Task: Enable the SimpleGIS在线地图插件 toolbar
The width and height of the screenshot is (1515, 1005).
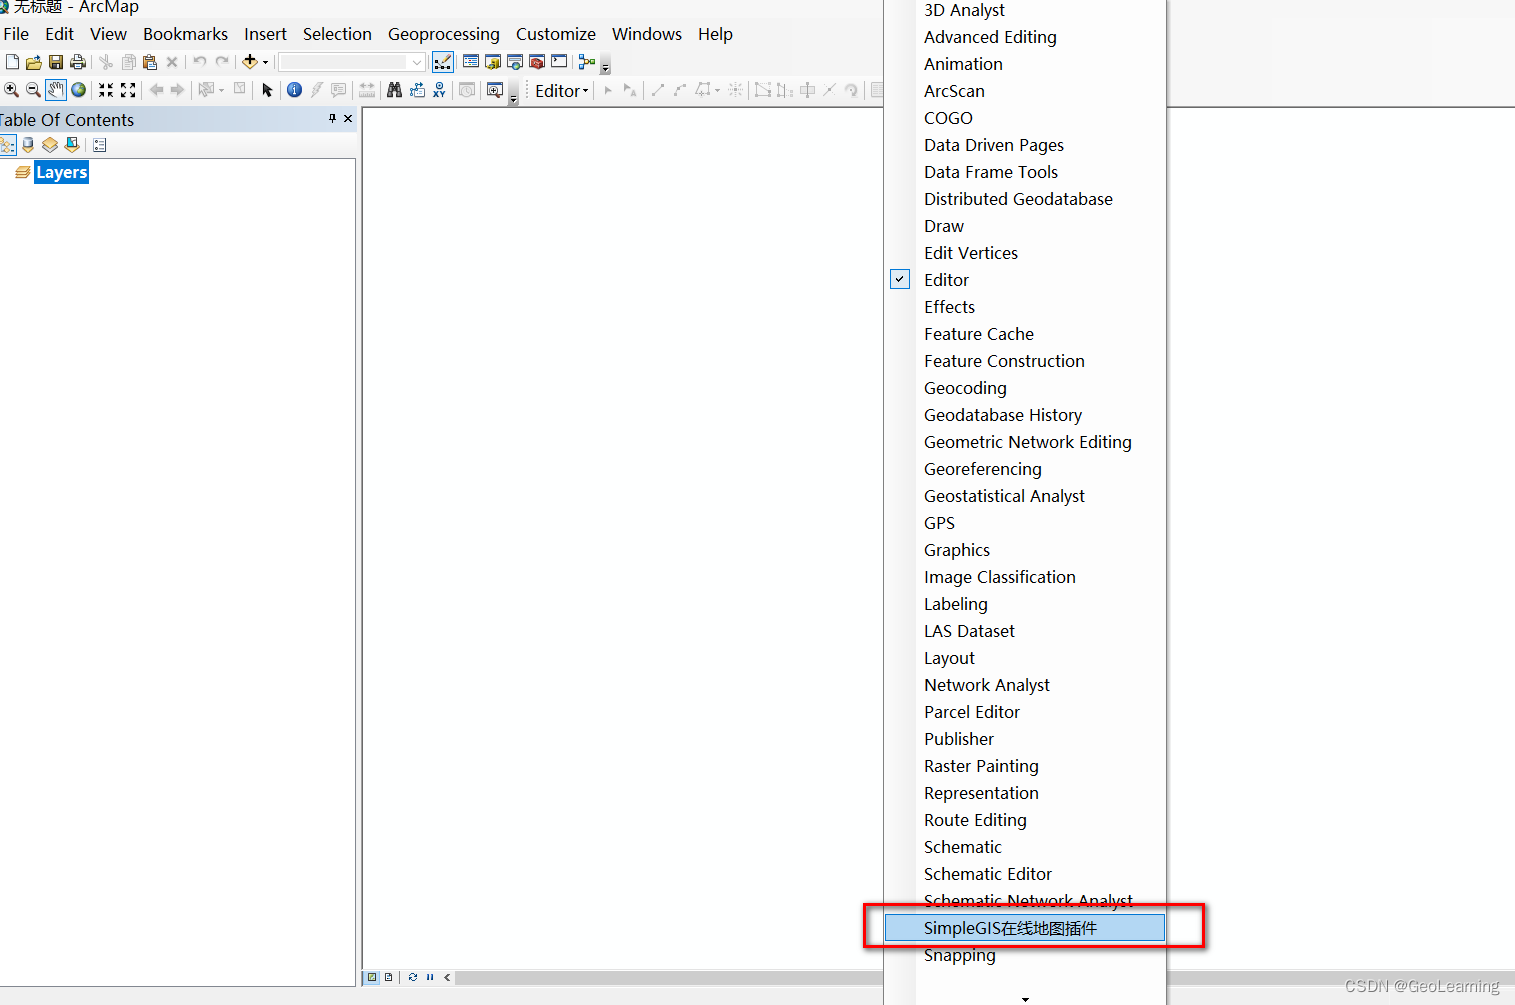Action: pos(1025,928)
